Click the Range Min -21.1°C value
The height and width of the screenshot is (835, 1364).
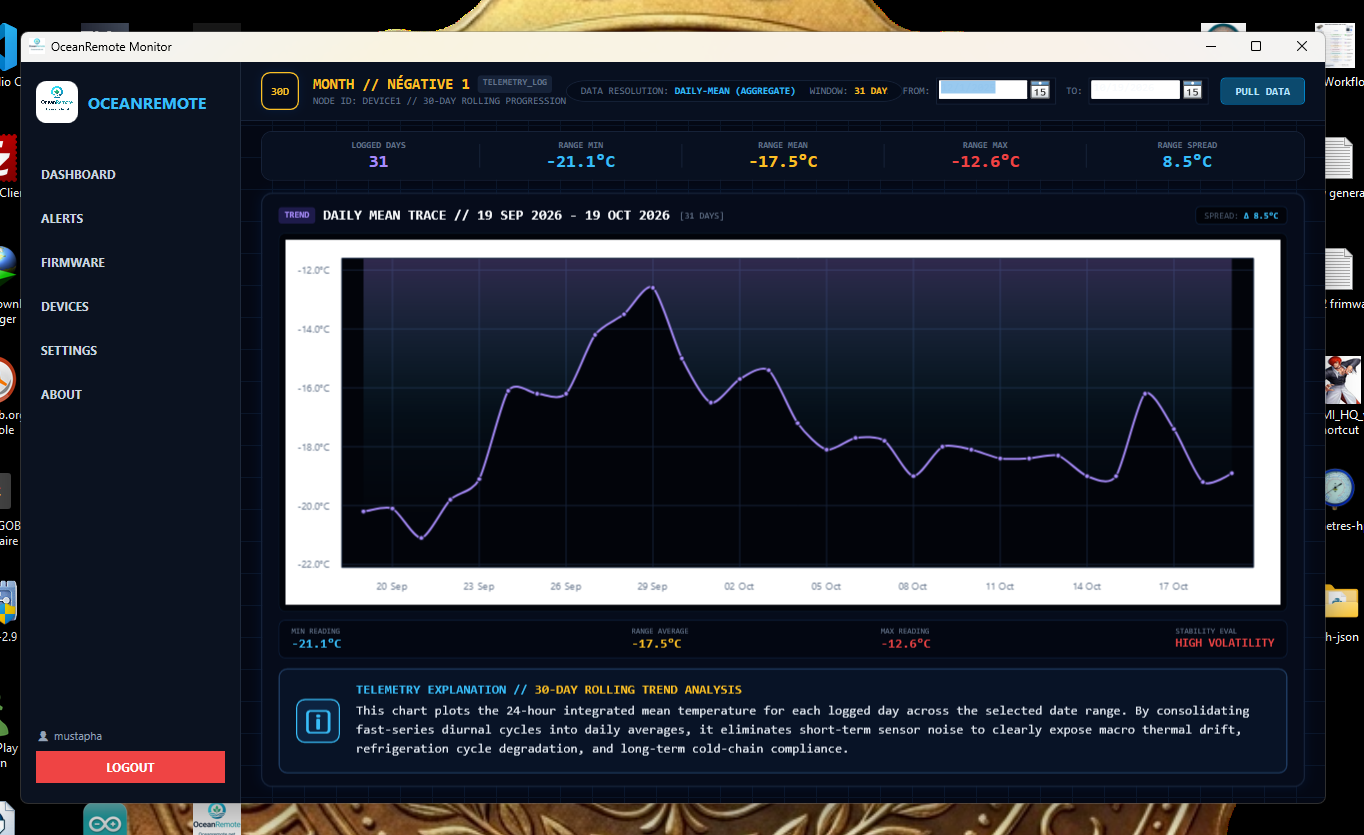point(580,161)
